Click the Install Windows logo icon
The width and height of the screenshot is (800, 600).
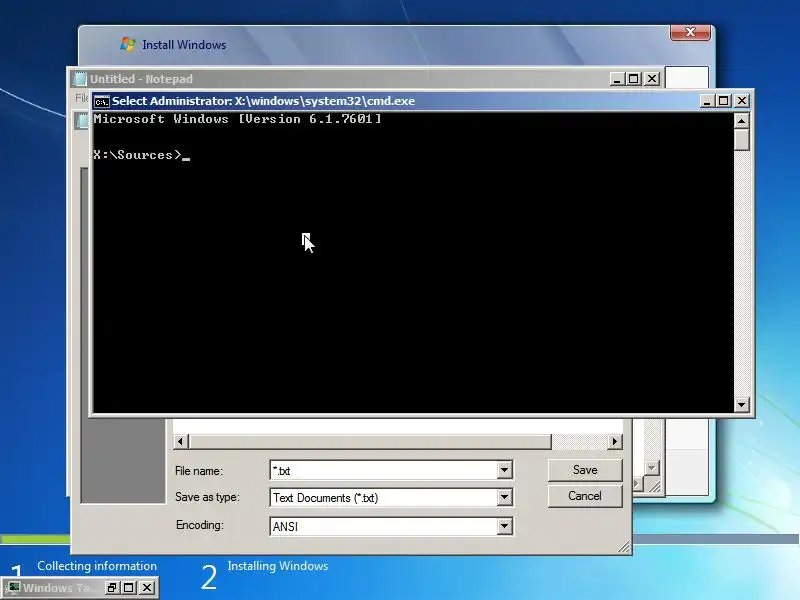pyautogui.click(x=128, y=44)
